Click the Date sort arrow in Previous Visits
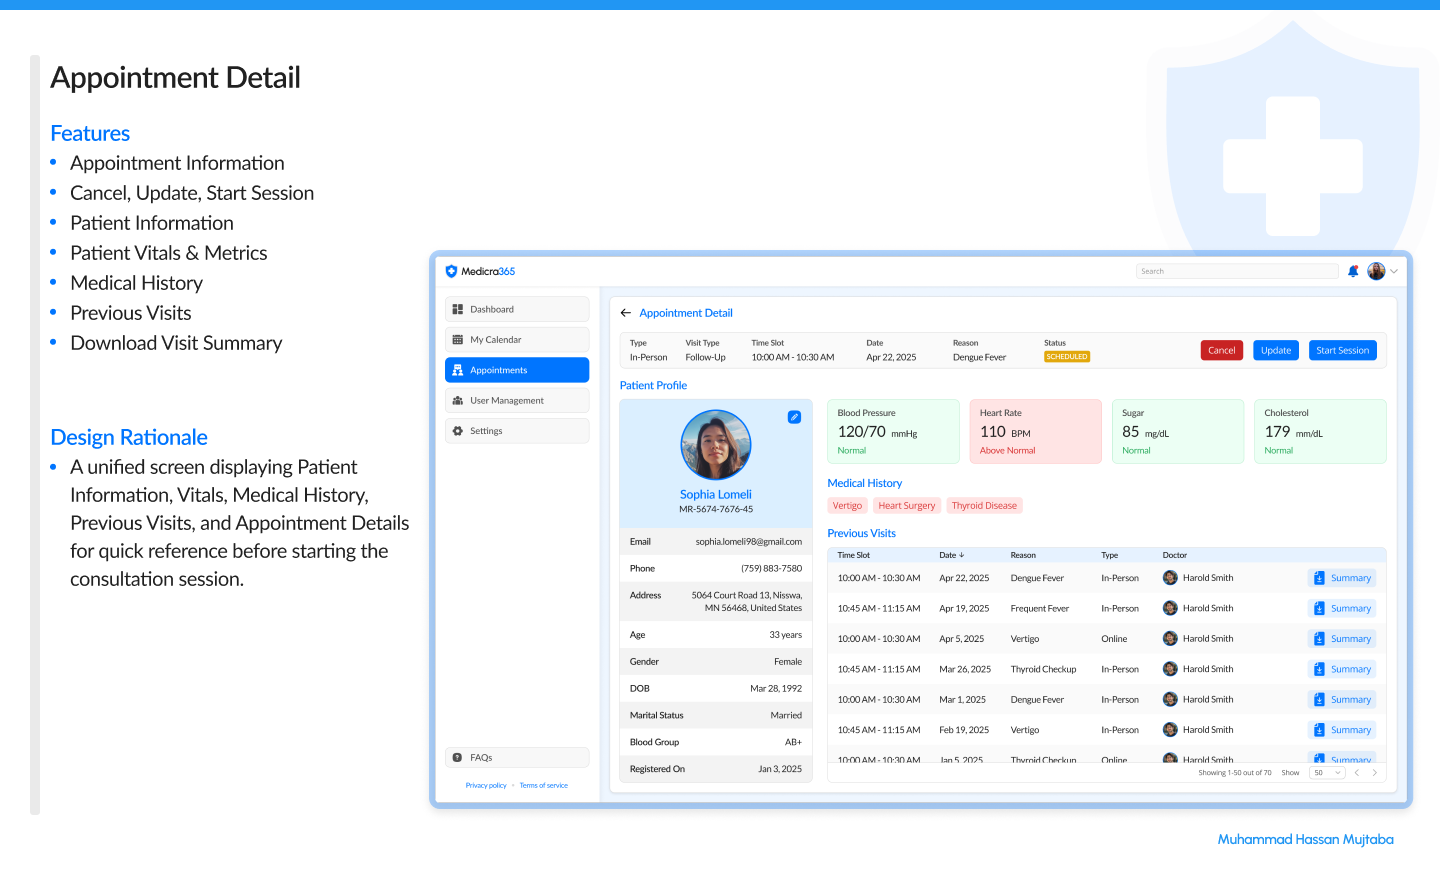This screenshot has width=1440, height=870. pyautogui.click(x=959, y=555)
